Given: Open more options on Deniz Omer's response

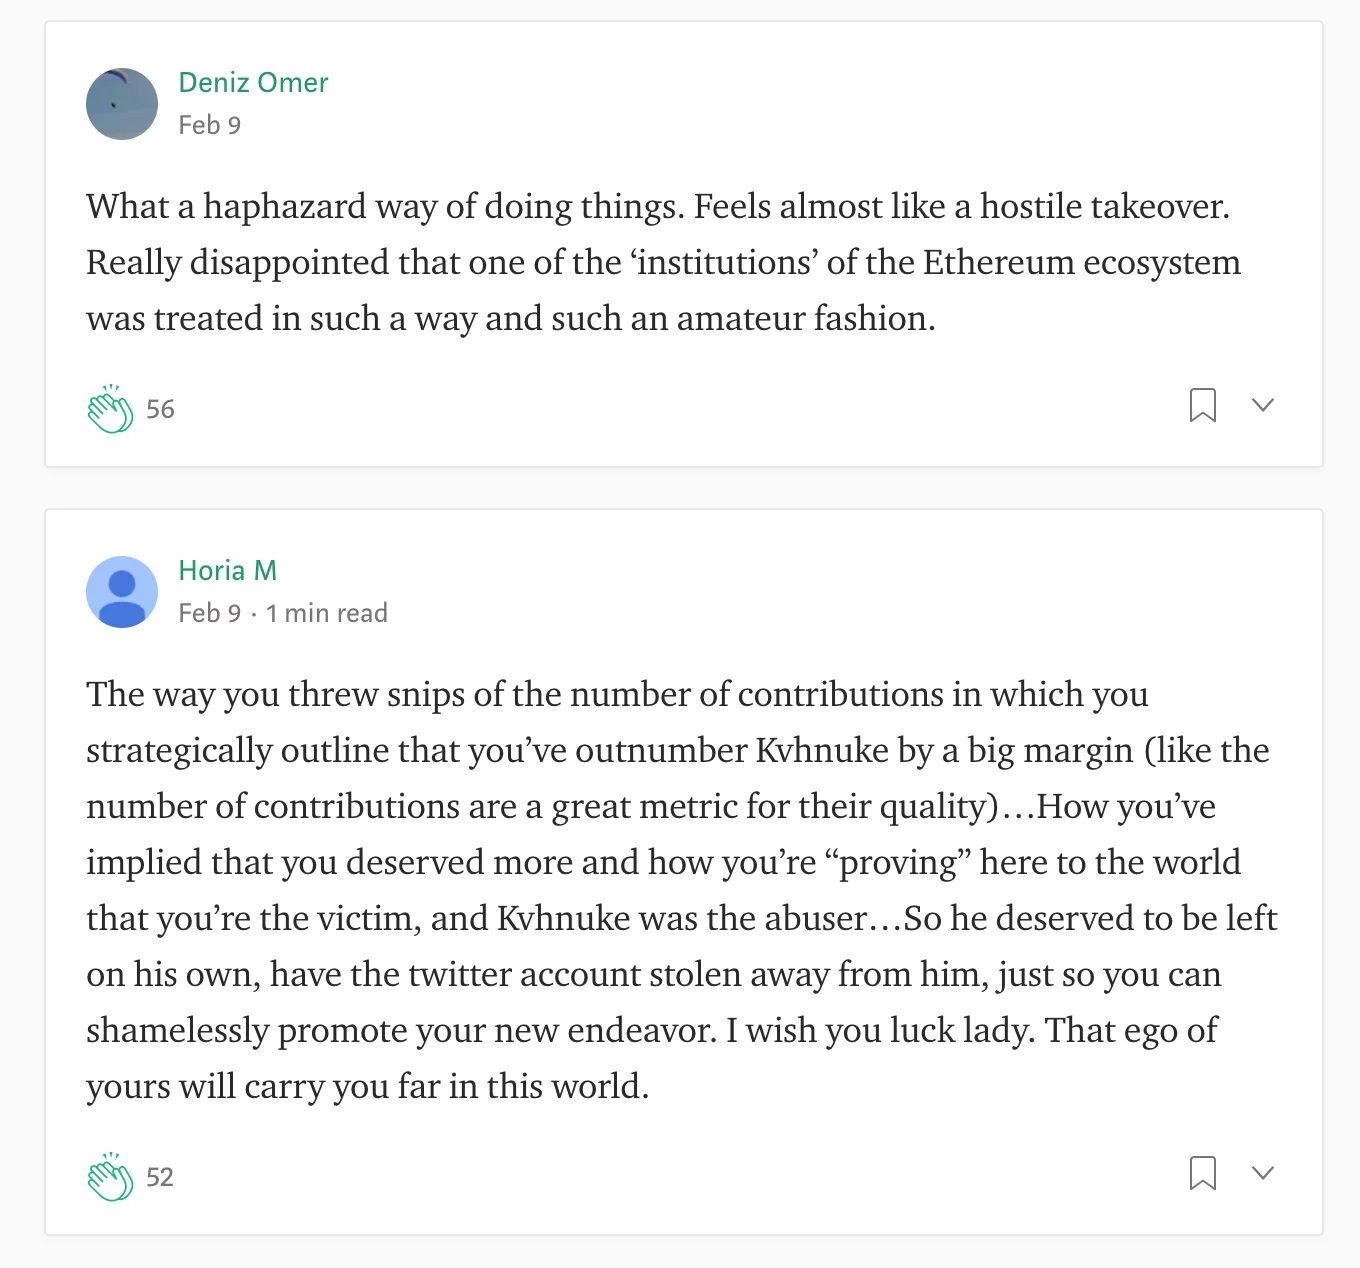Looking at the screenshot, I should coord(1263,405).
